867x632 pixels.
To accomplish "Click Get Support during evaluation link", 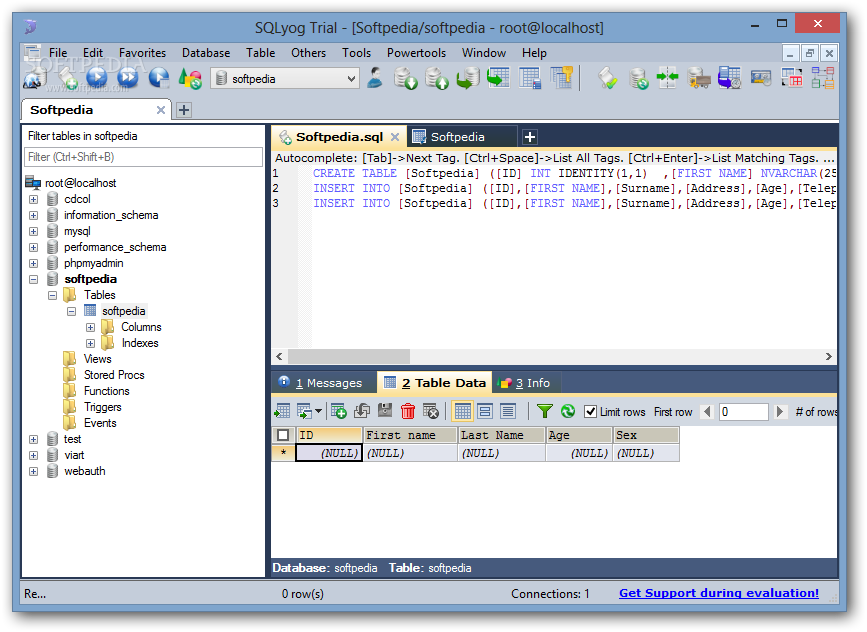I will click(718, 593).
